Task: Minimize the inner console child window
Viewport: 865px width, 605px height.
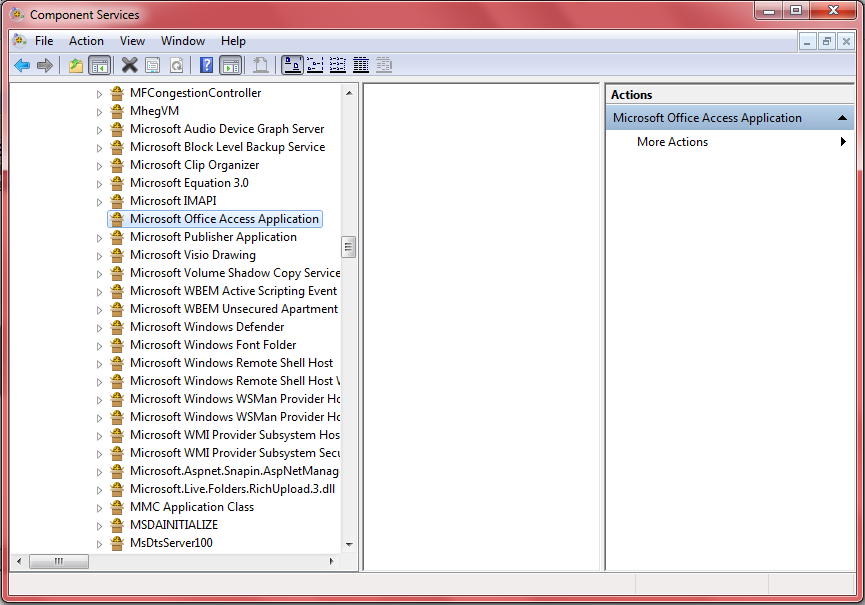Action: 807,41
